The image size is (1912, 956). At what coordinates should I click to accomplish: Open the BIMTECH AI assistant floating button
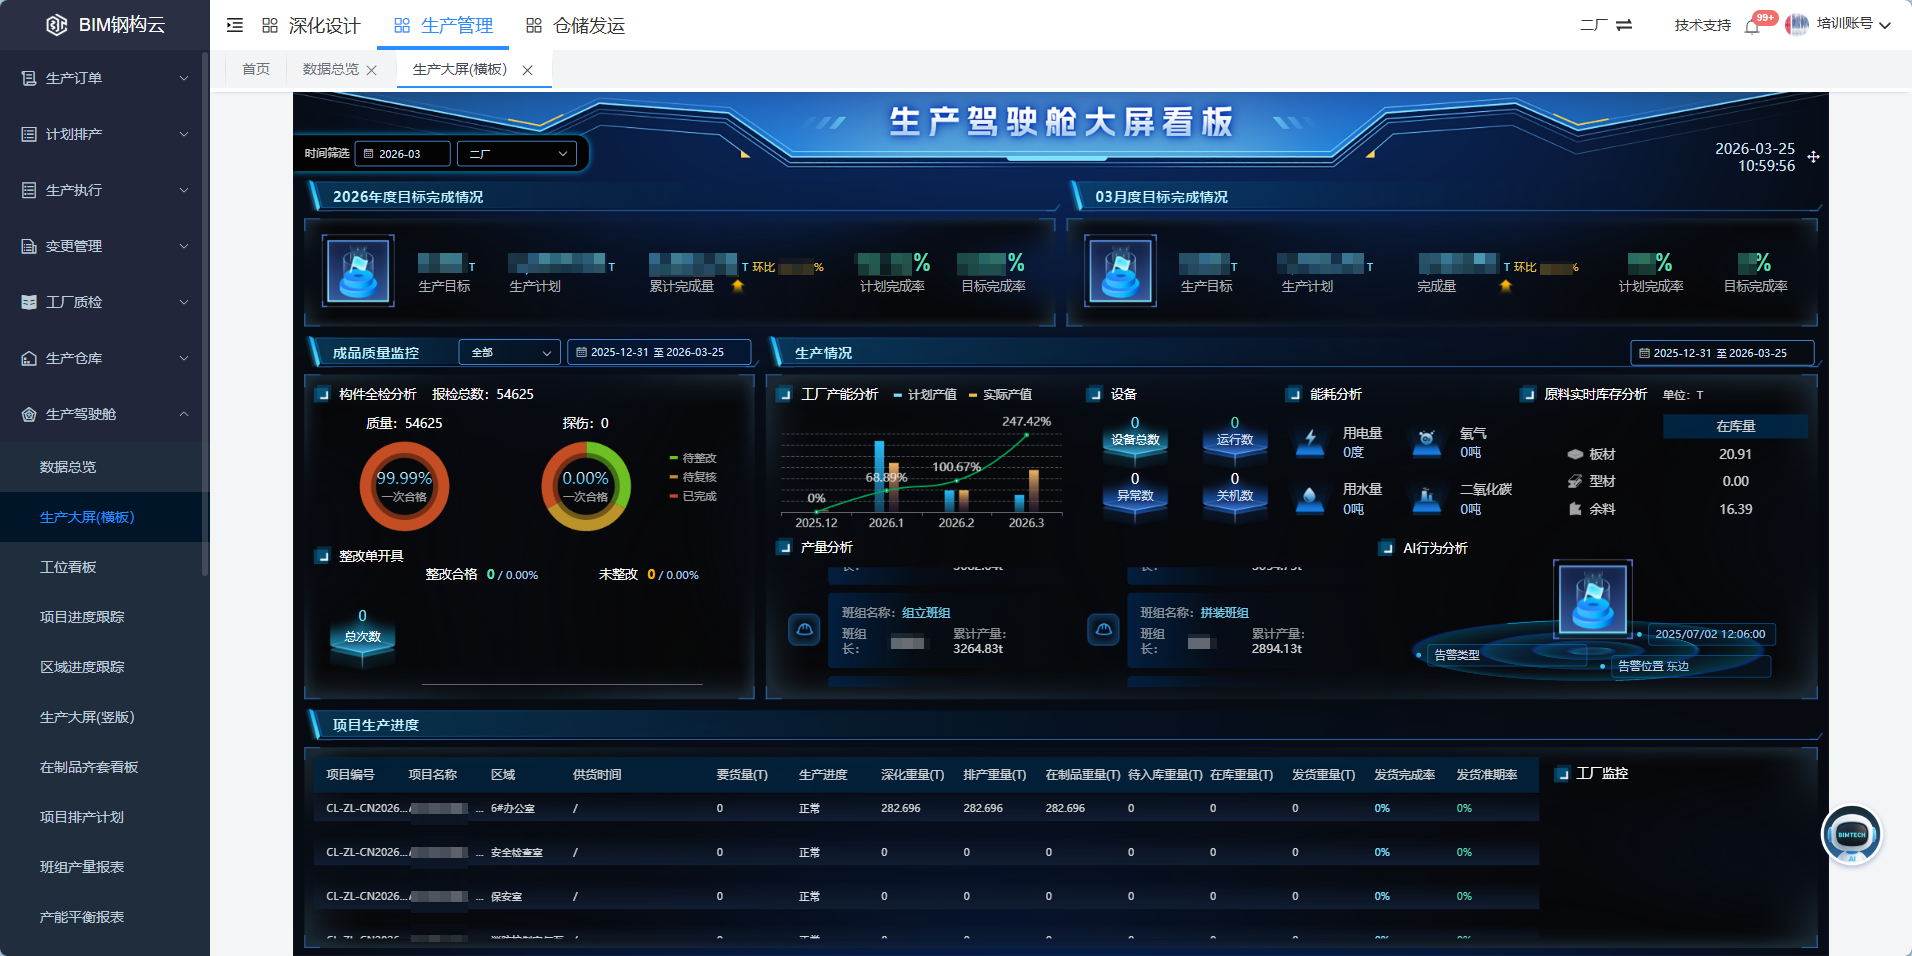1851,835
